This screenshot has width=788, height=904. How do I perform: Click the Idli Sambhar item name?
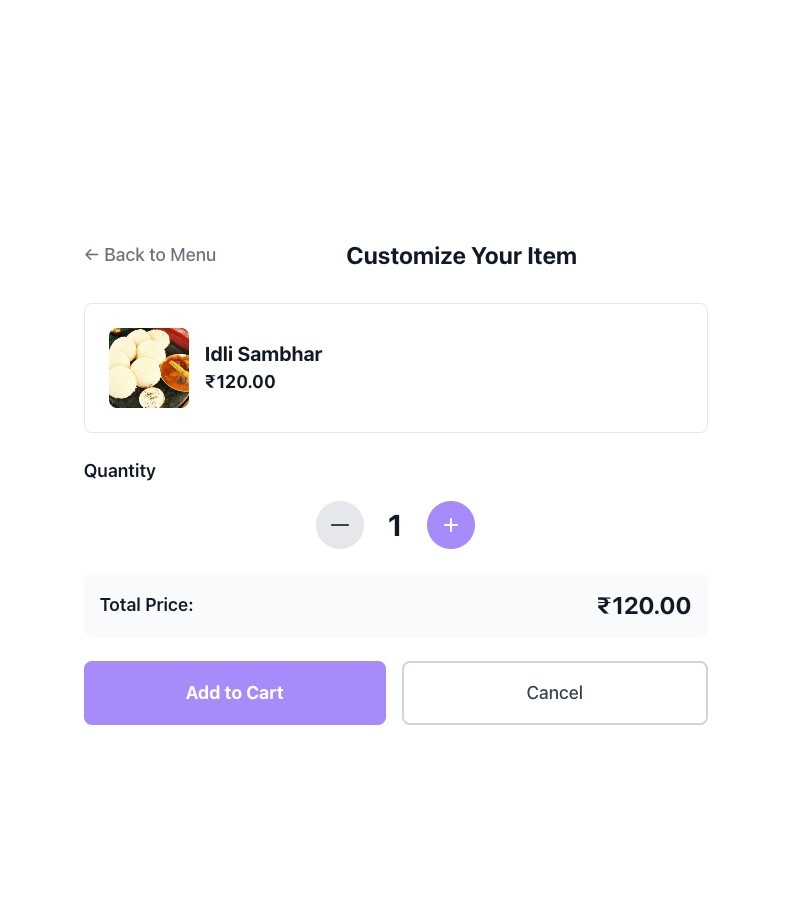[x=263, y=354]
